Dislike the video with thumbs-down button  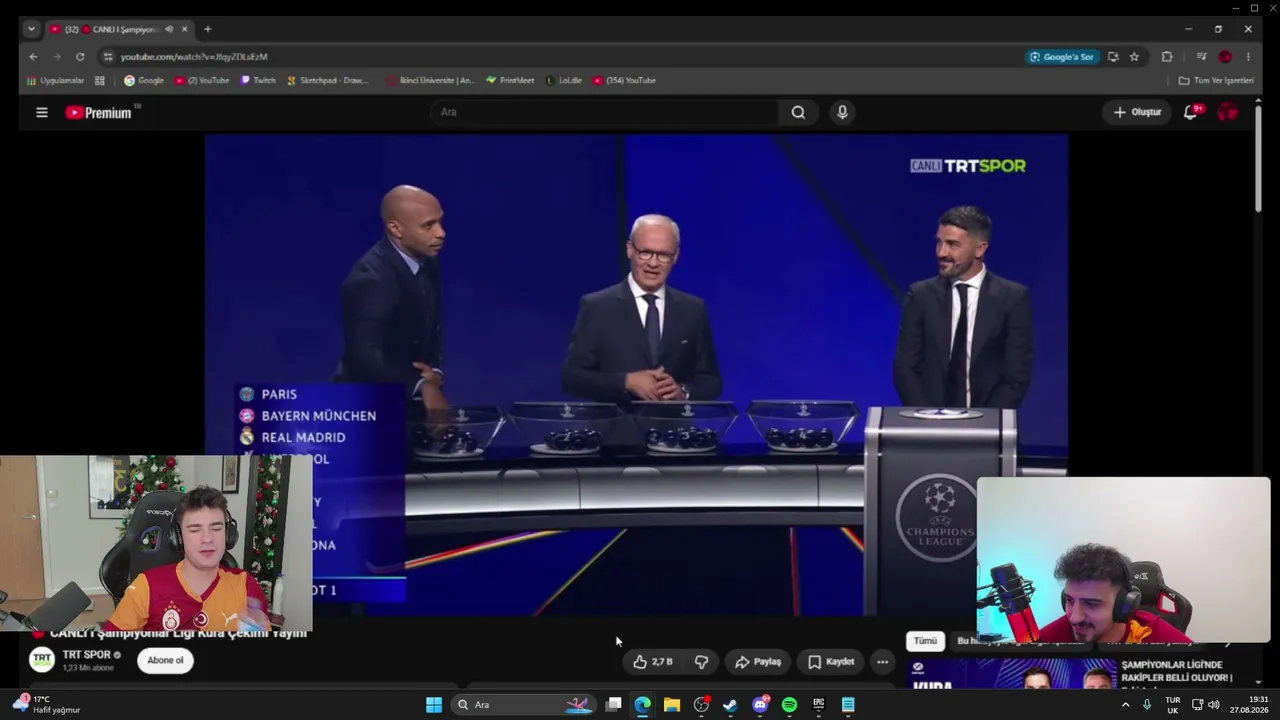click(701, 662)
